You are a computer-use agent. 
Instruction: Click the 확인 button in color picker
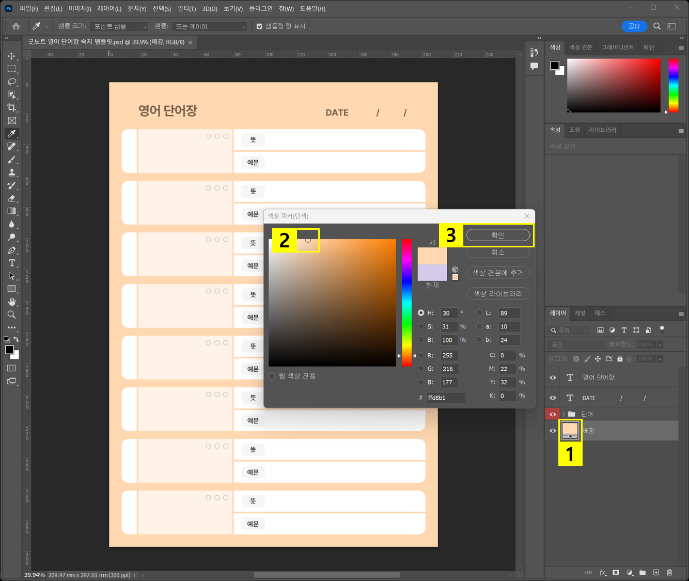click(x=498, y=235)
